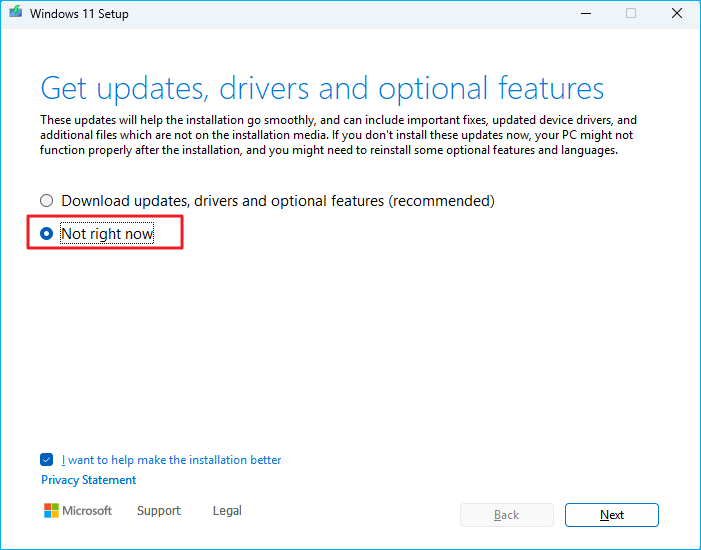
Task: Click the Windows 11 Setup title bar icon
Action: pos(16,12)
